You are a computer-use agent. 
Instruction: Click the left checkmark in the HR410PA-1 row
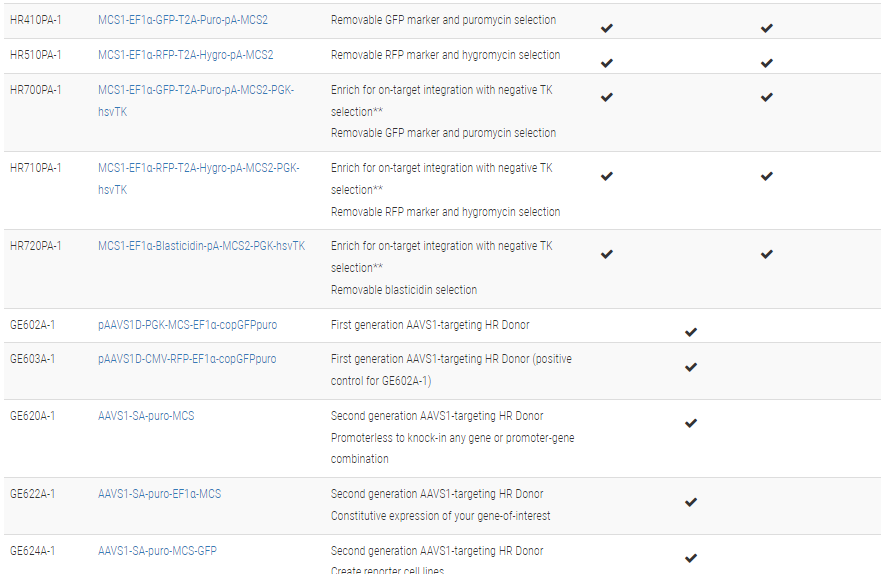(606, 28)
